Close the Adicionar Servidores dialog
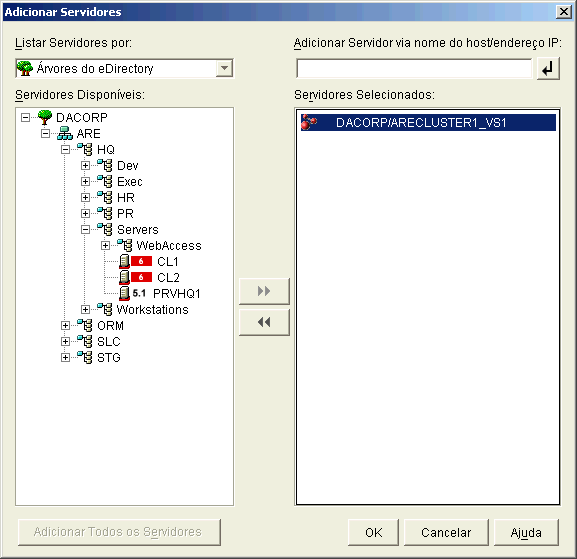 tap(564, 12)
